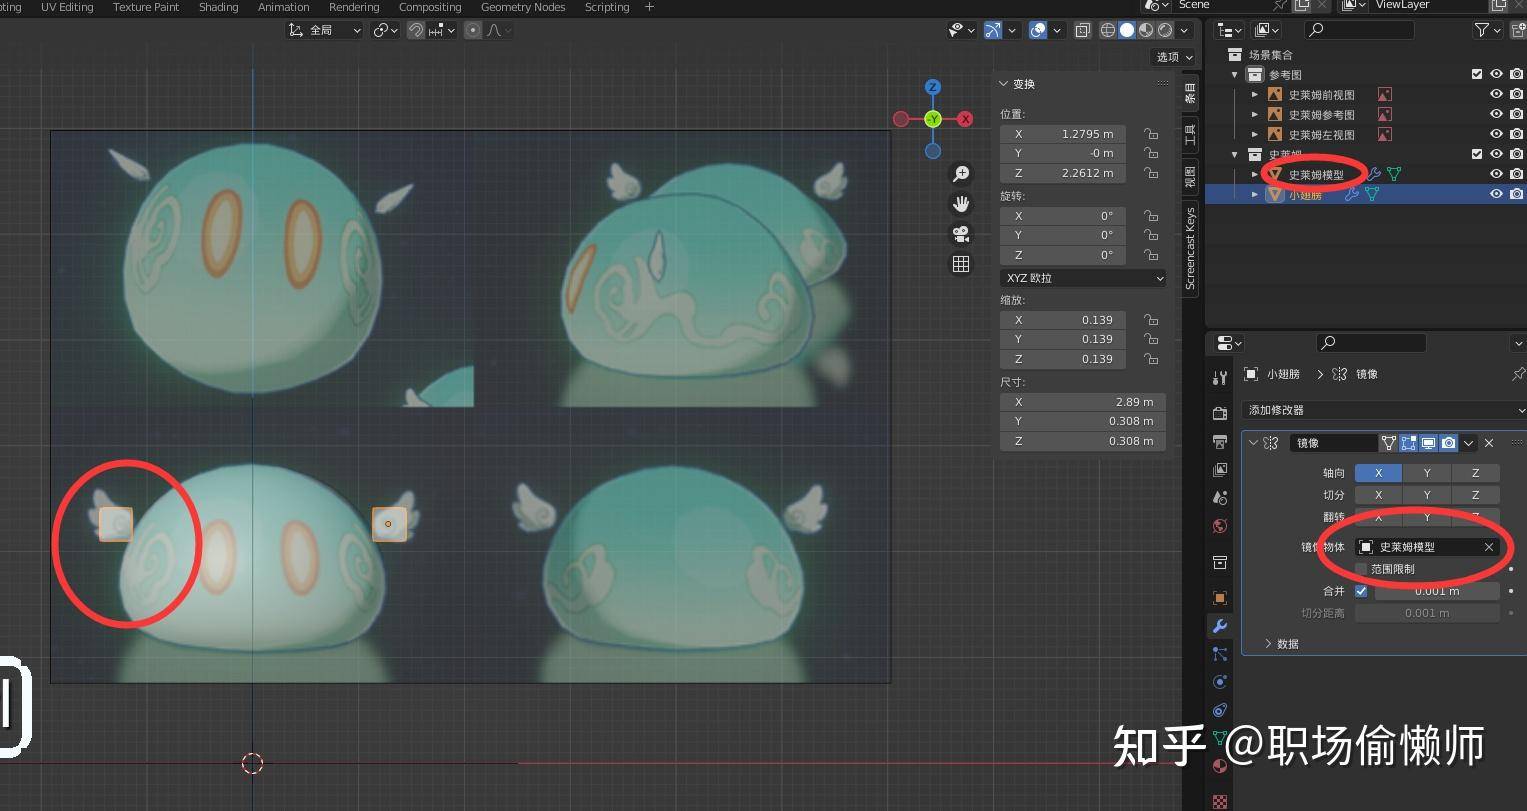Select solid shading mode
1527x811 pixels.
[x=1127, y=30]
